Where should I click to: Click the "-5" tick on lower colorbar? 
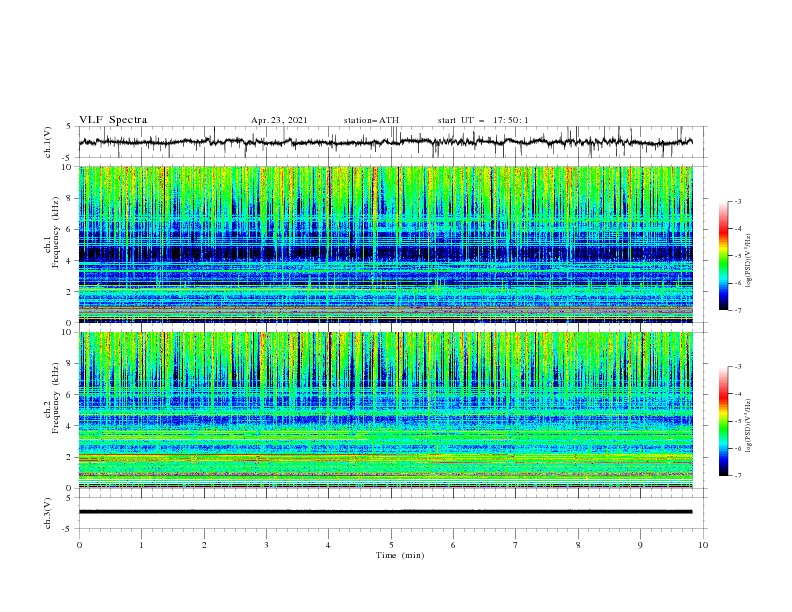coord(737,421)
